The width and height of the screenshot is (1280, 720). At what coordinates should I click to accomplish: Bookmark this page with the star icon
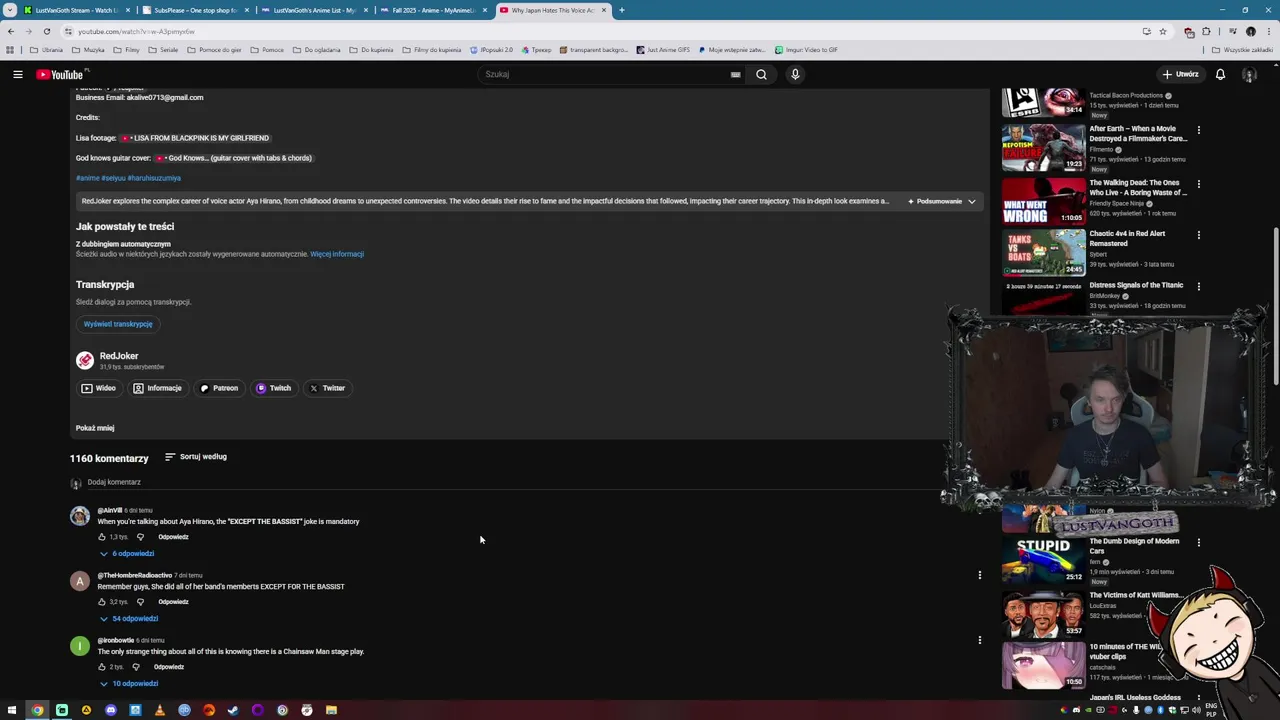point(1163,31)
